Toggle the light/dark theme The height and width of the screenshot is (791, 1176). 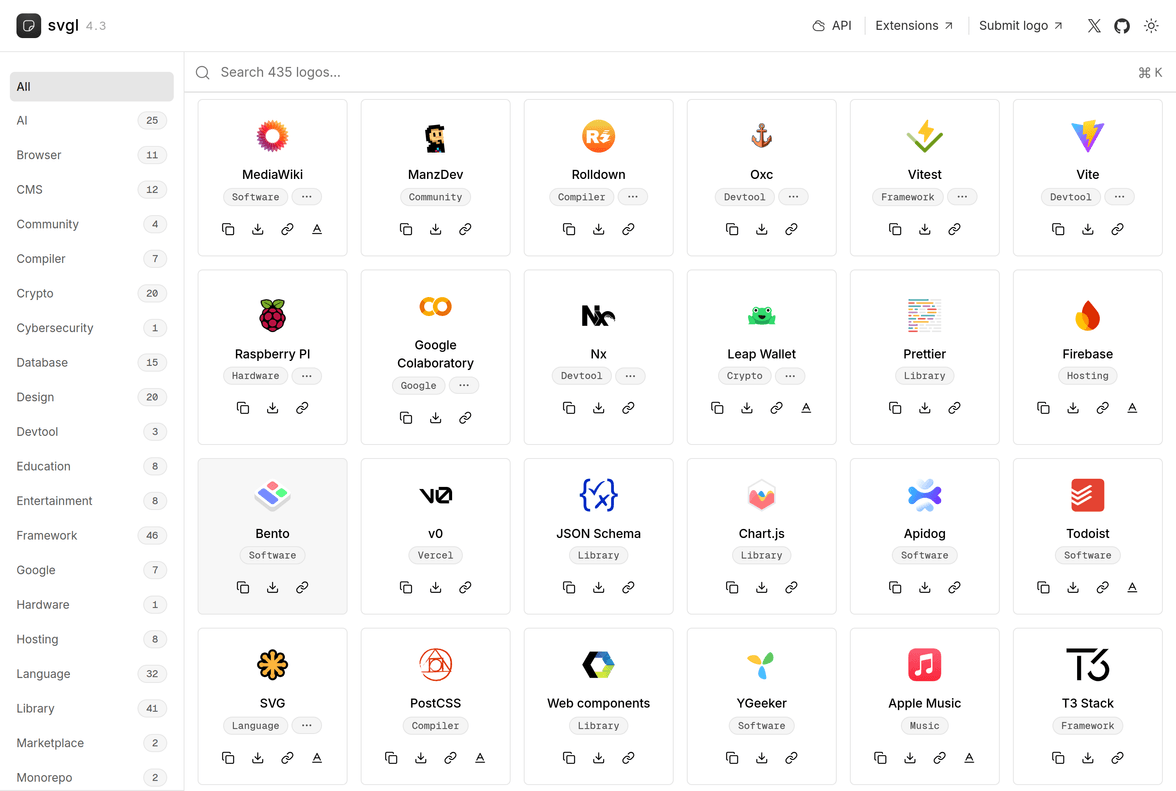[1151, 26]
